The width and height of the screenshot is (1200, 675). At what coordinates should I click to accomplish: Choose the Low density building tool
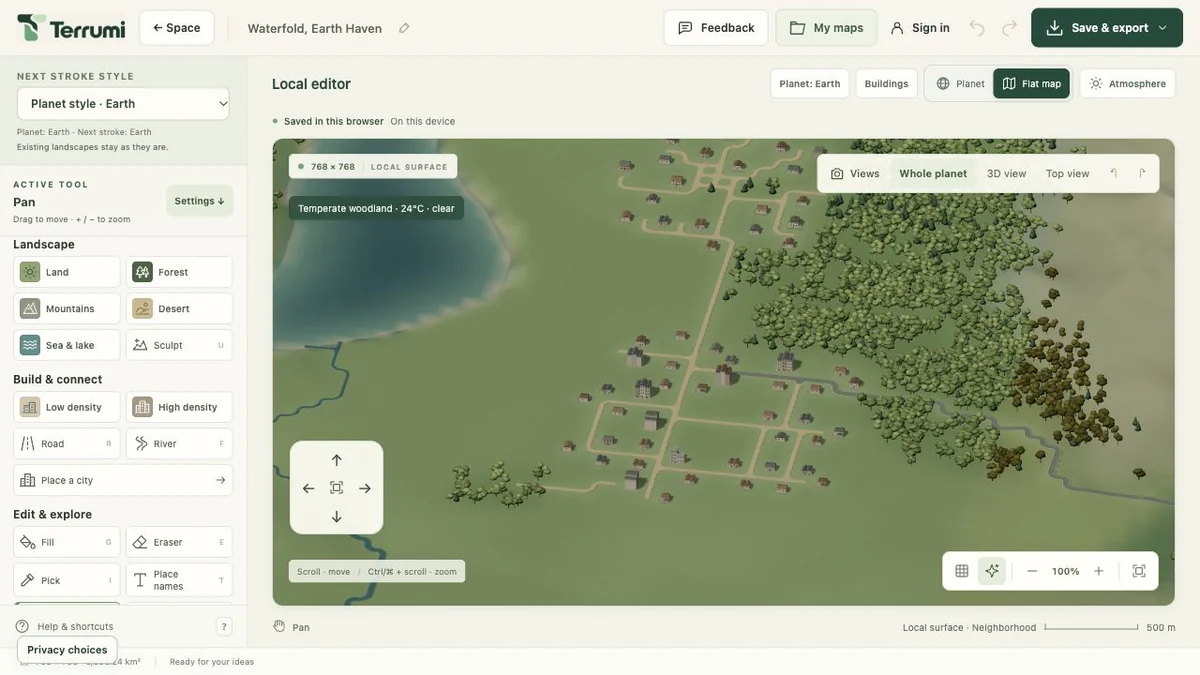tap(67, 407)
